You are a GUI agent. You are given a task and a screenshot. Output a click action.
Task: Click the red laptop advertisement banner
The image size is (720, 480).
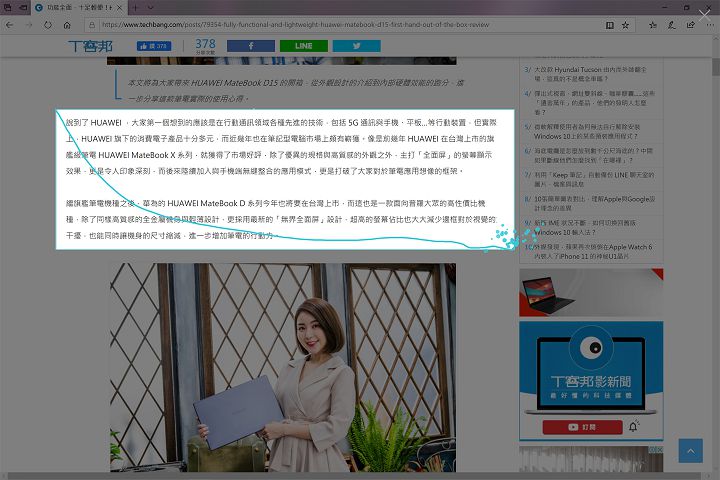click(591, 293)
